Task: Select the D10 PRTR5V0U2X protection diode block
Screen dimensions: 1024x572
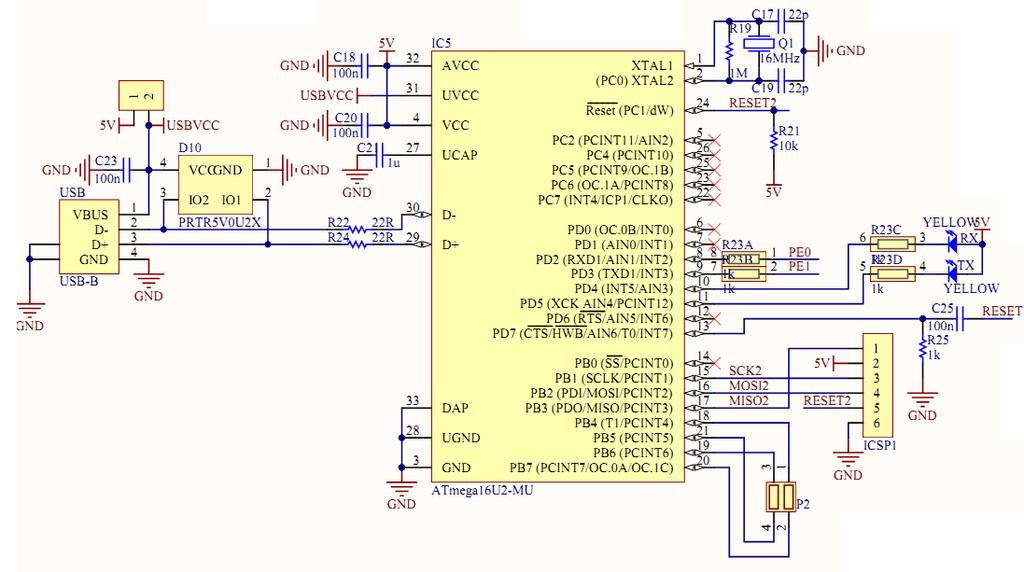Action: [x=216, y=185]
